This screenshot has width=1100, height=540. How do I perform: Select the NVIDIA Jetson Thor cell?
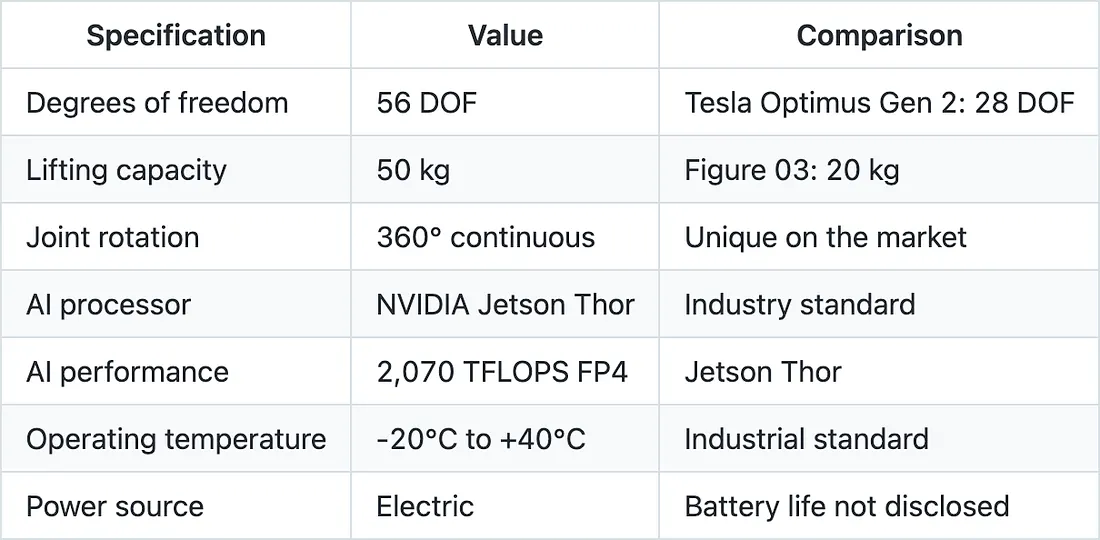[x=506, y=304]
